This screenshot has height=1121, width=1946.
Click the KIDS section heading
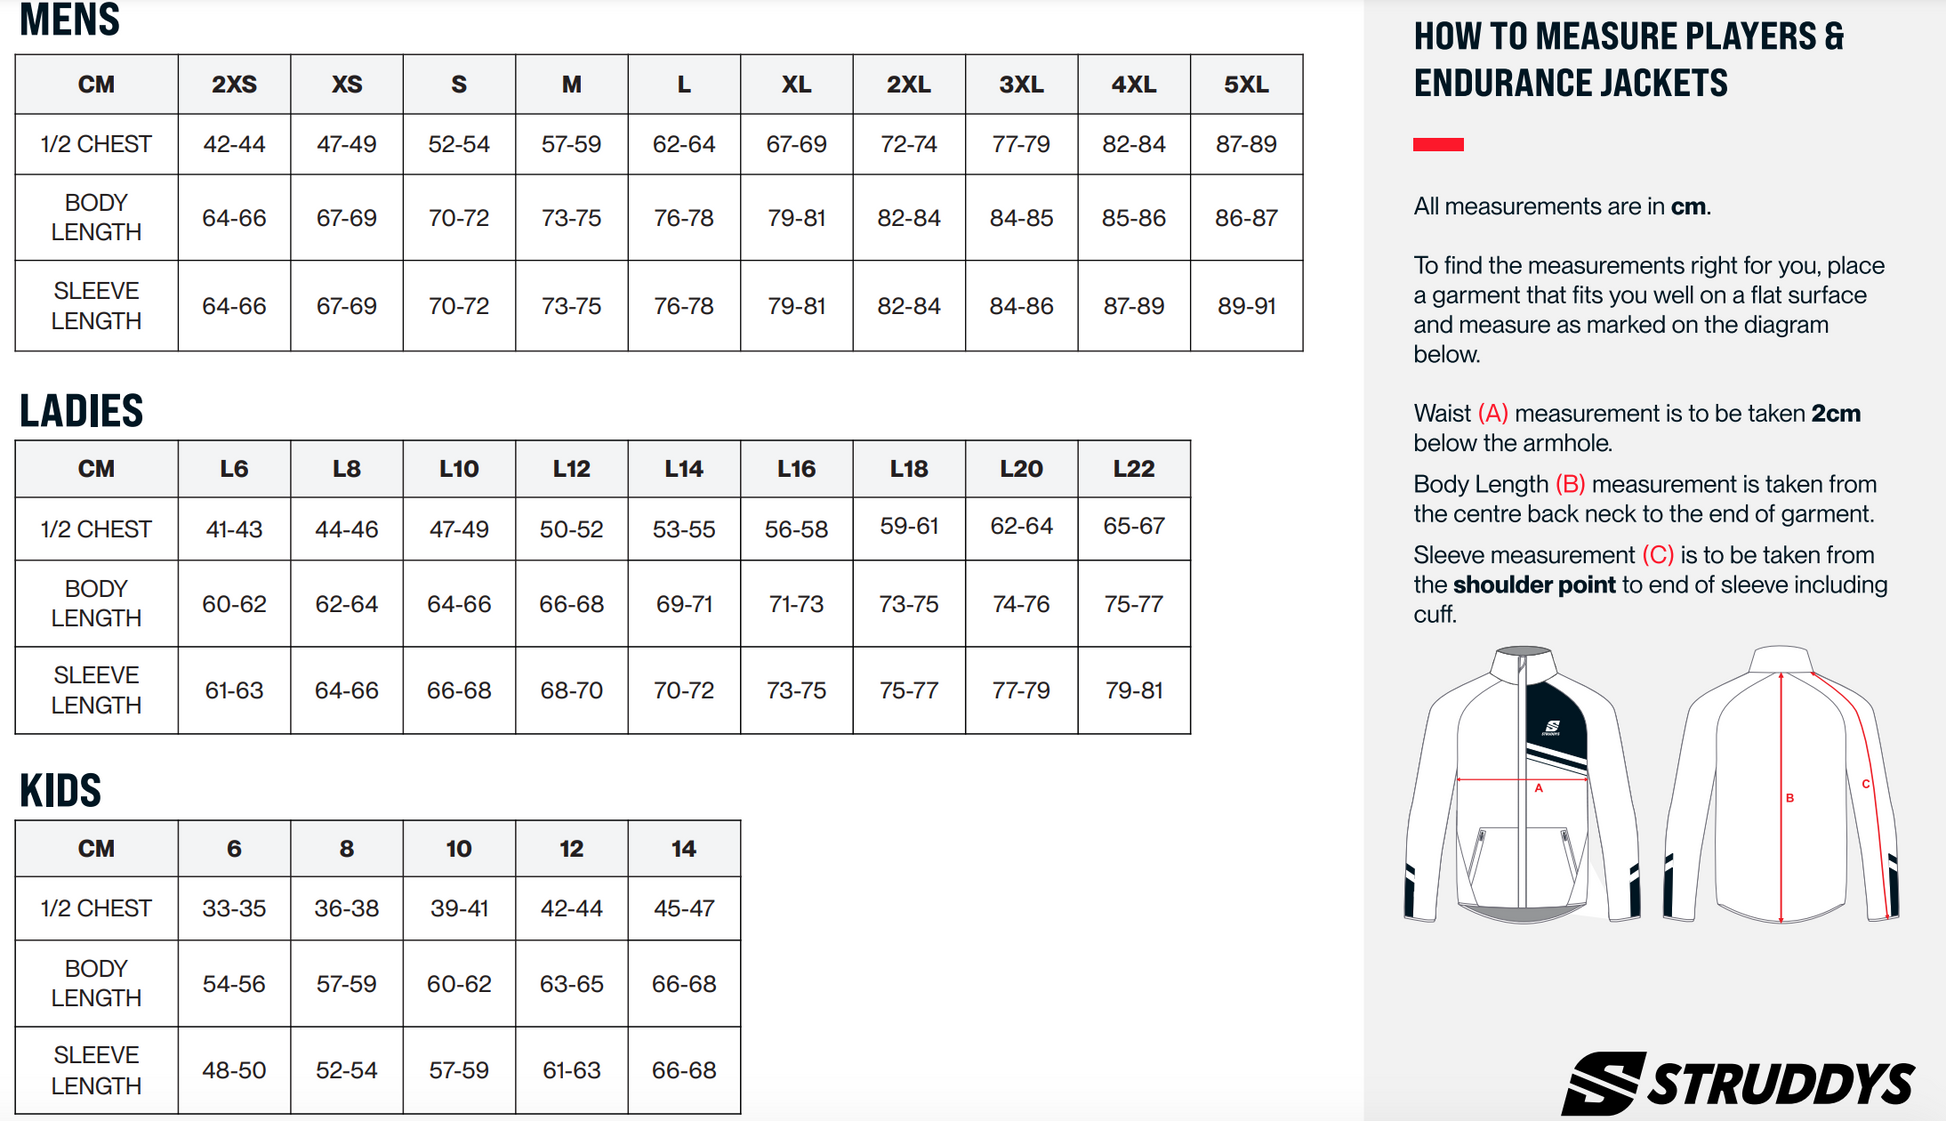pyautogui.click(x=61, y=790)
